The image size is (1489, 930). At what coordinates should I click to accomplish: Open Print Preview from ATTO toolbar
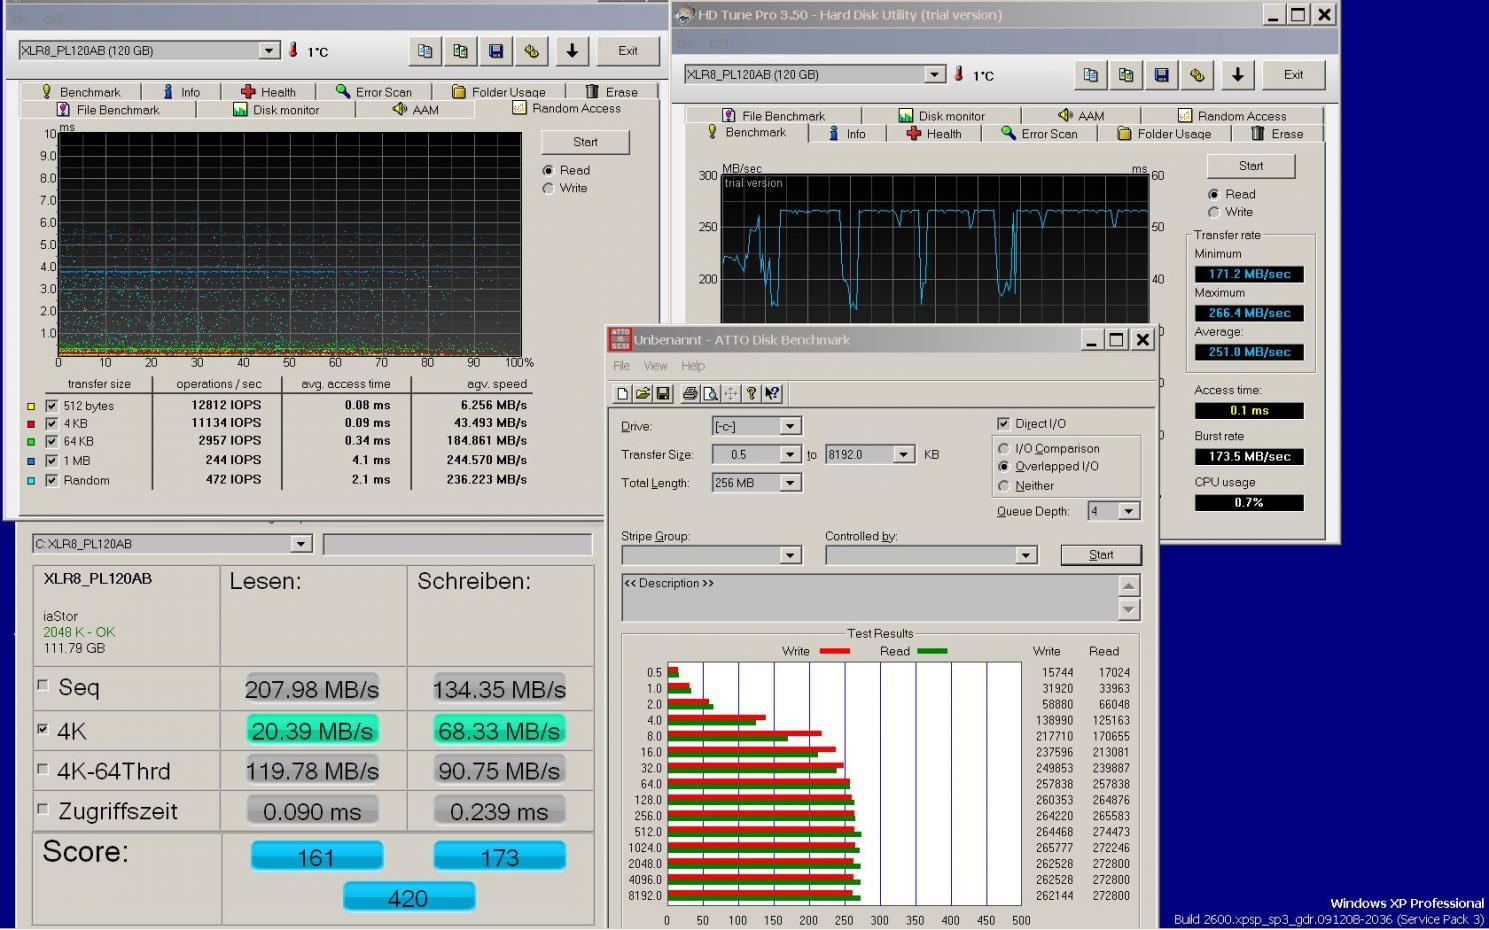click(710, 394)
